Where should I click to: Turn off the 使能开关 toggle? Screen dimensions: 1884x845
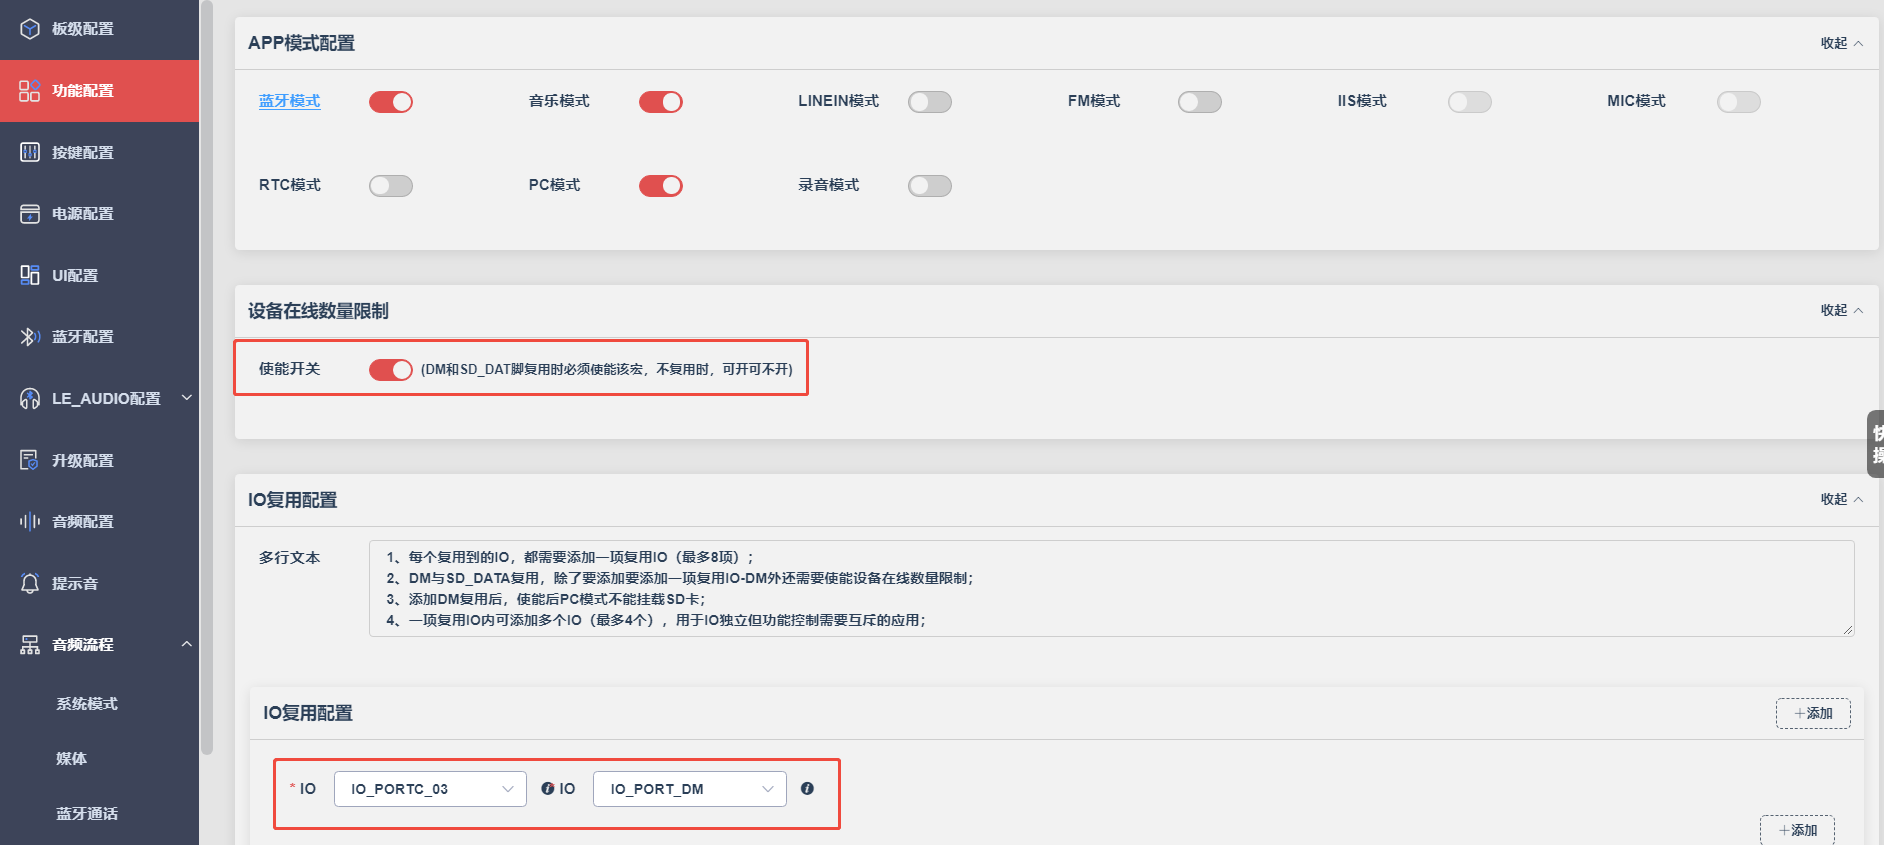[391, 370]
